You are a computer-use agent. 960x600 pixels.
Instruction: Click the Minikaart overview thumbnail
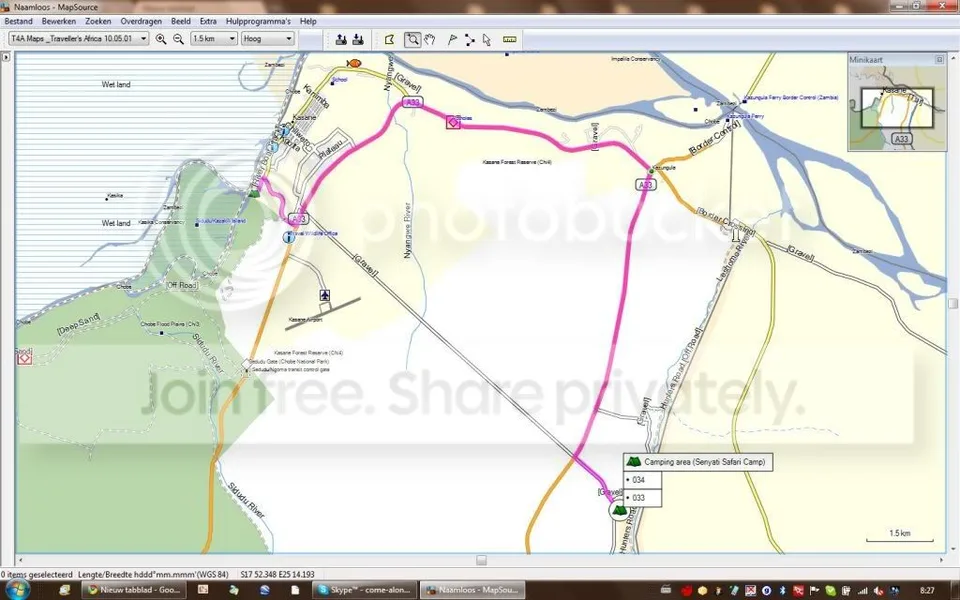[x=896, y=108]
